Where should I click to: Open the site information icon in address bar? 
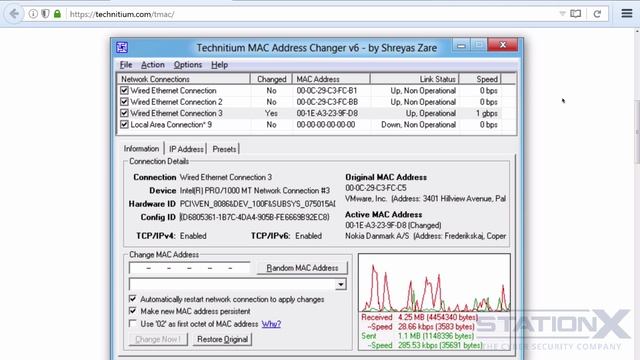(33, 14)
